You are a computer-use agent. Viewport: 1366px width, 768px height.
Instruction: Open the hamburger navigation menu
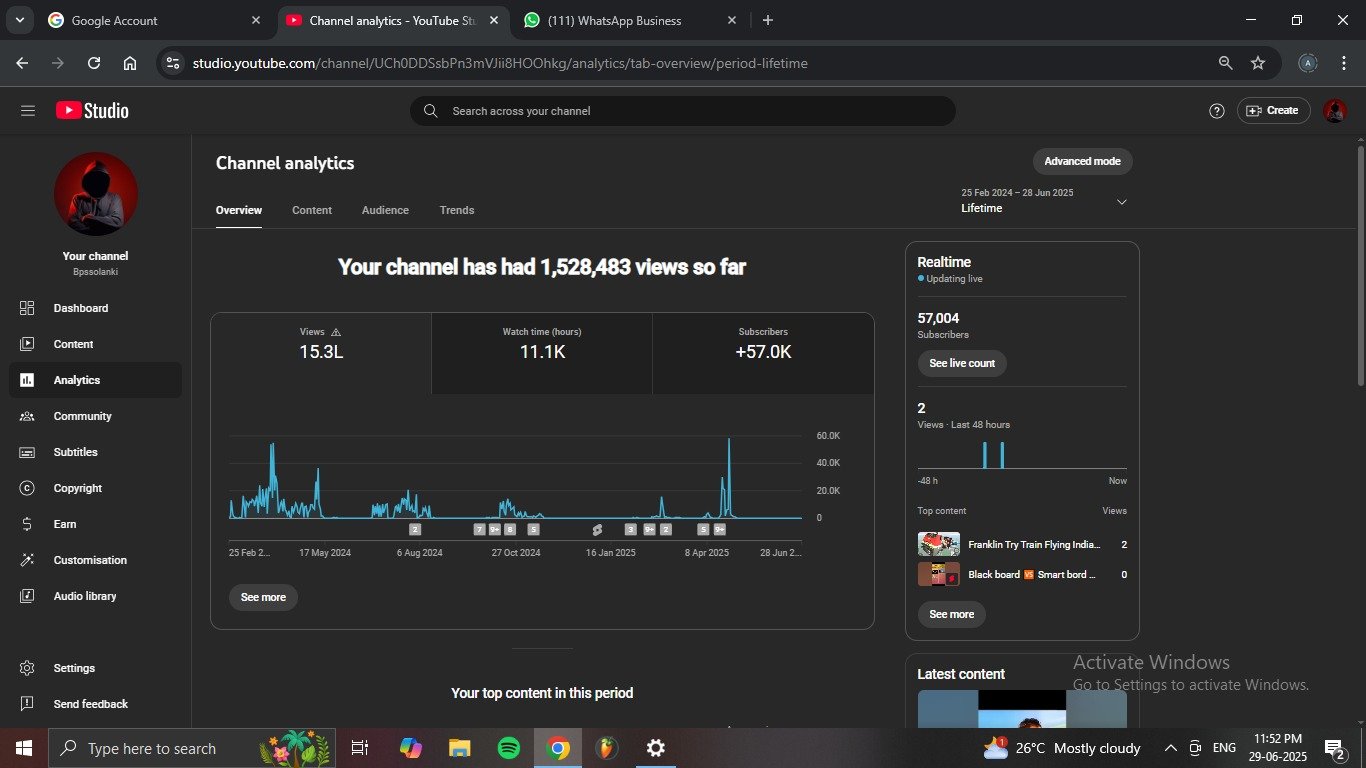point(28,111)
